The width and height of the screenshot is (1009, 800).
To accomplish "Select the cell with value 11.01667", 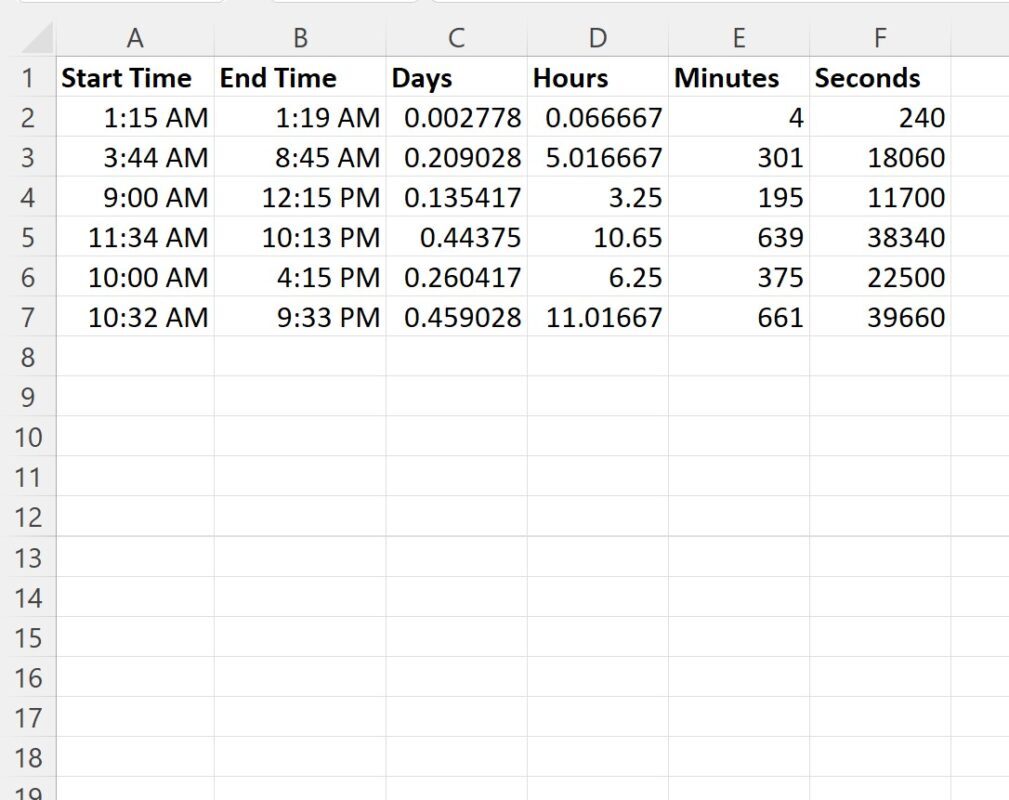I will point(597,317).
